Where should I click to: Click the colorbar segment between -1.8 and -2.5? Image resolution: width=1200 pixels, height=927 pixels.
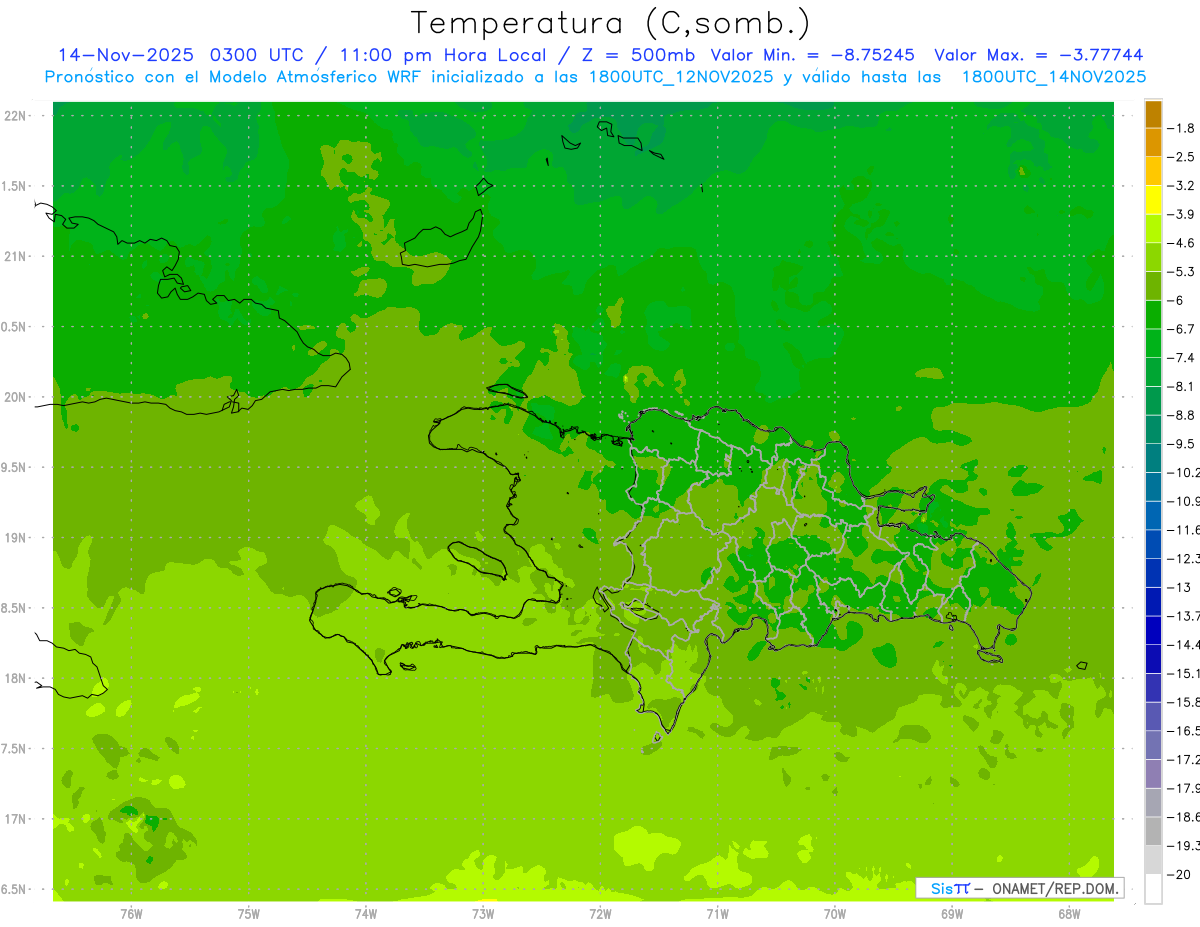coord(1153,143)
